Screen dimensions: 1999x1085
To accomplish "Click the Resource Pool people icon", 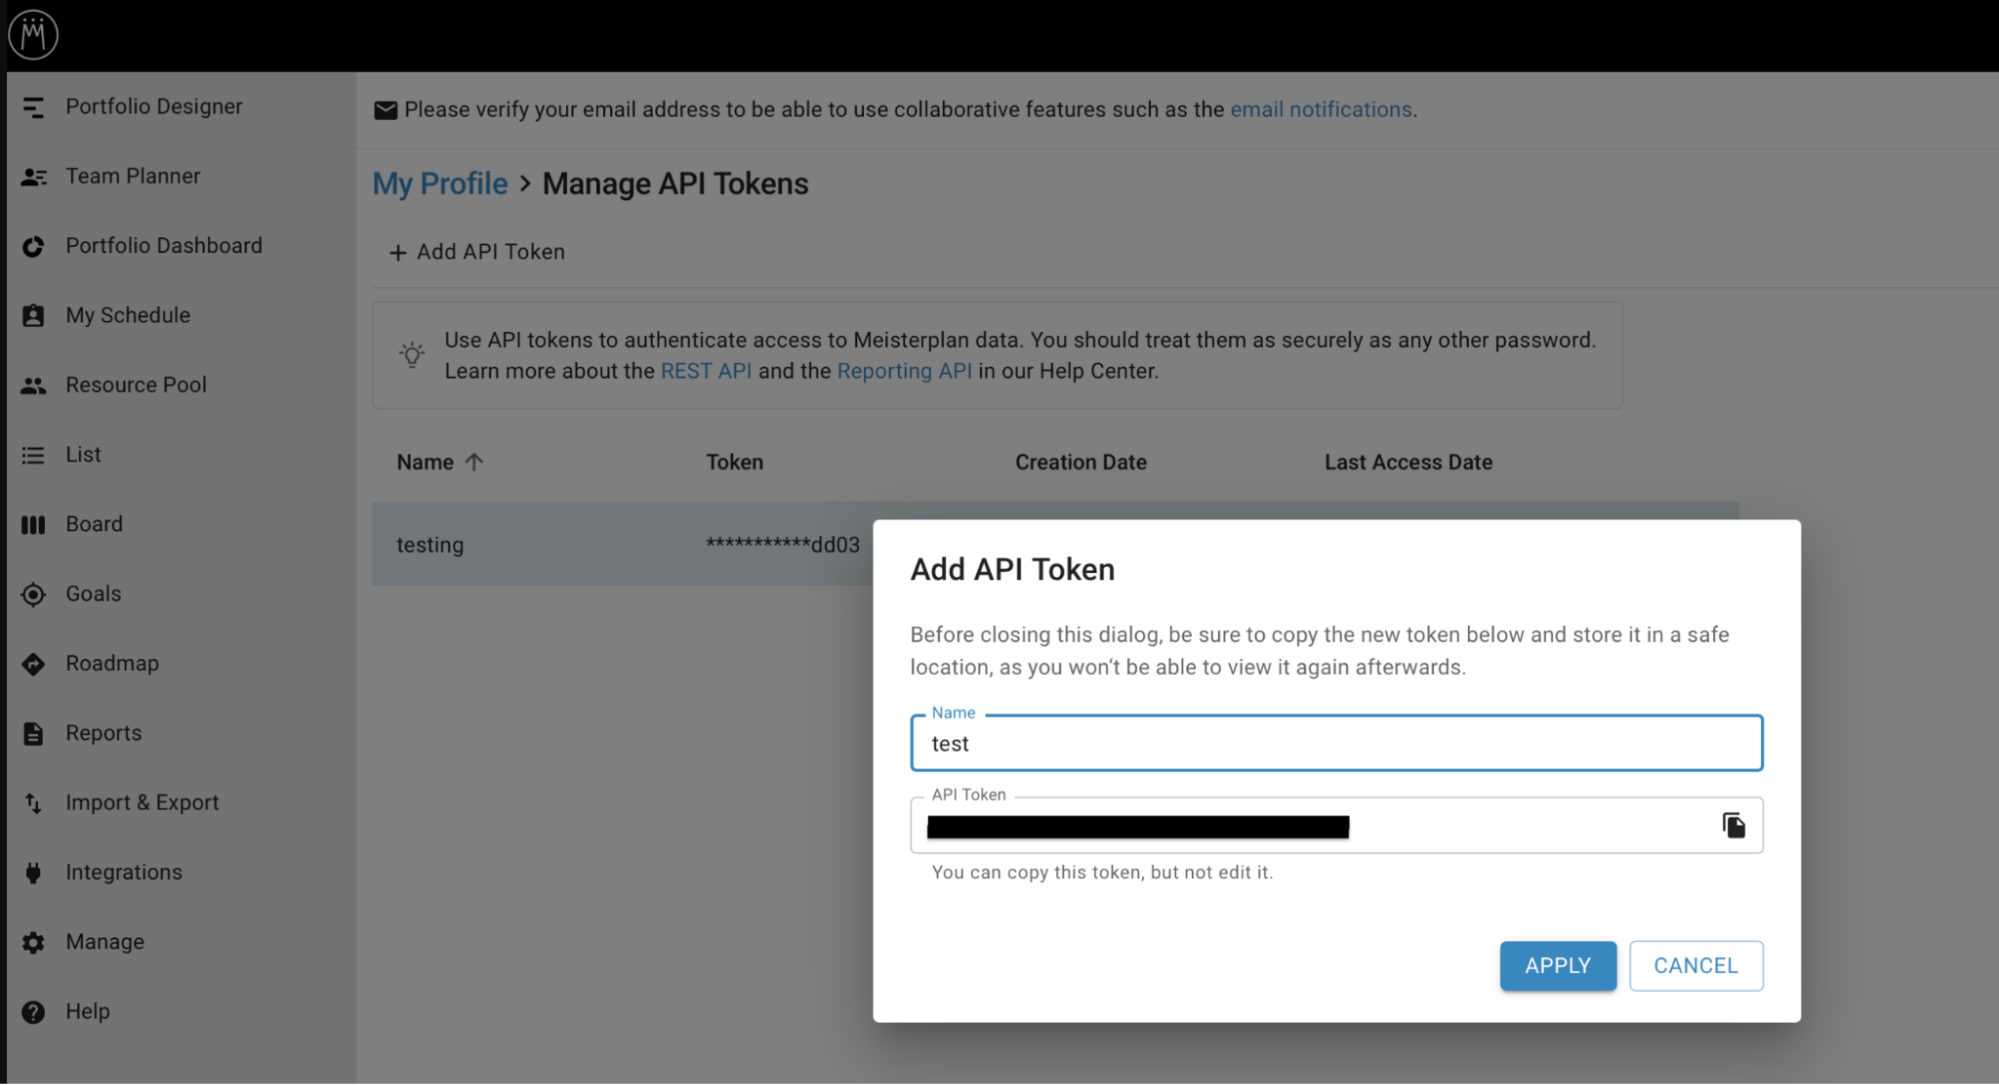I will [33, 385].
